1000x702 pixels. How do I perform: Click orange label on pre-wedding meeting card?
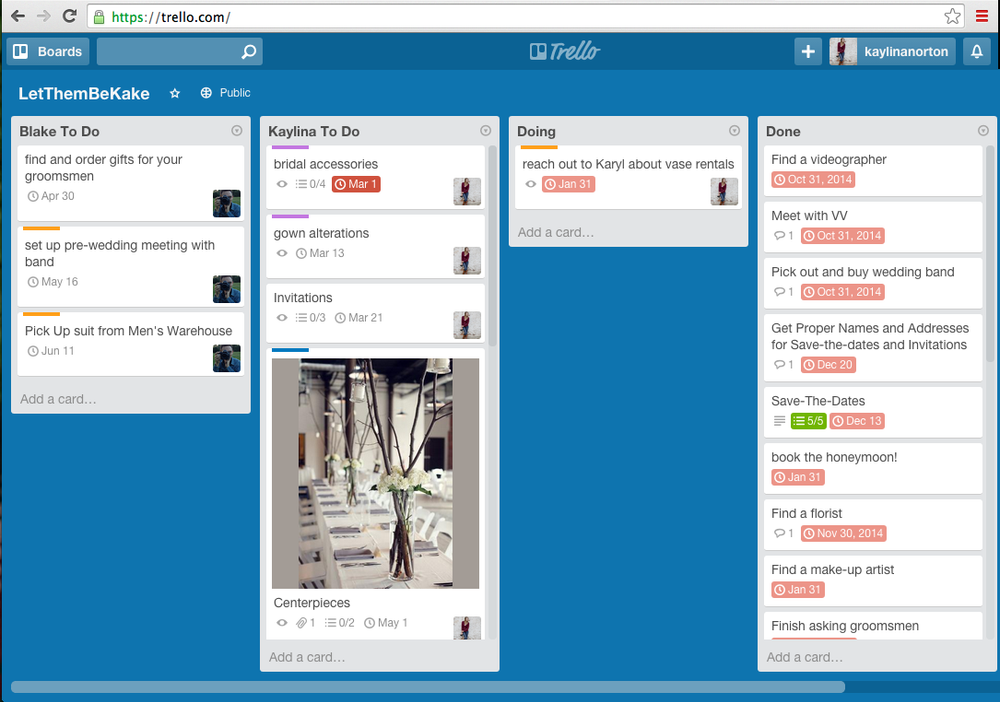[x=41, y=228]
